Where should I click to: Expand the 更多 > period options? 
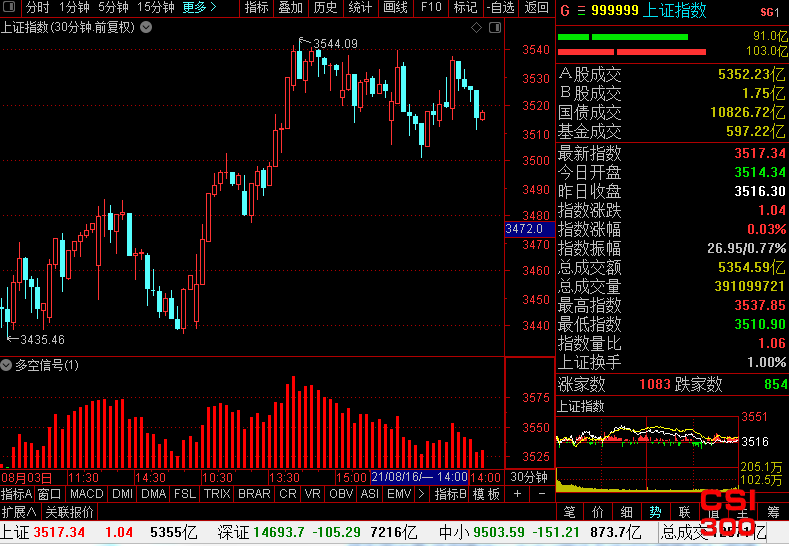199,7
